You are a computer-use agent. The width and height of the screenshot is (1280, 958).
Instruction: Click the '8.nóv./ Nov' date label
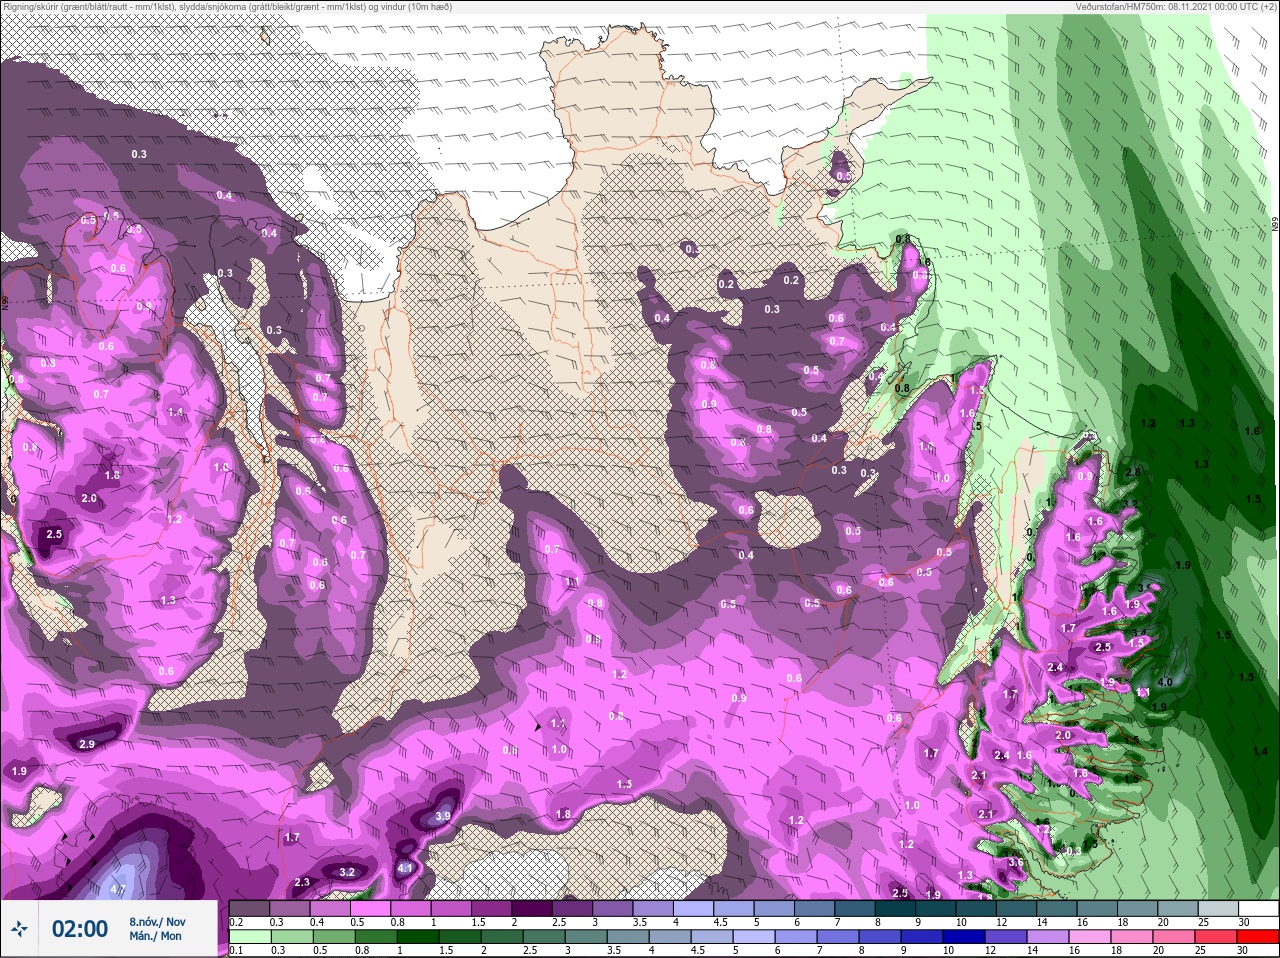tap(157, 921)
